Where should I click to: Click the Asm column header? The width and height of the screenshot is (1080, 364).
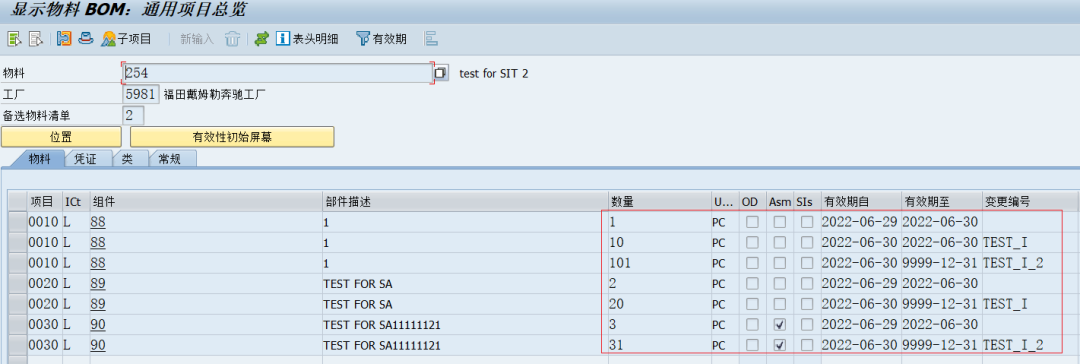tap(780, 201)
